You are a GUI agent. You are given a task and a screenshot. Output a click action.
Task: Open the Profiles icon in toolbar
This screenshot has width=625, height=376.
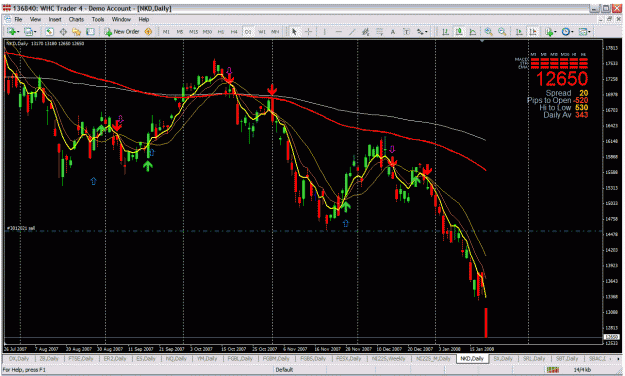coord(28,31)
